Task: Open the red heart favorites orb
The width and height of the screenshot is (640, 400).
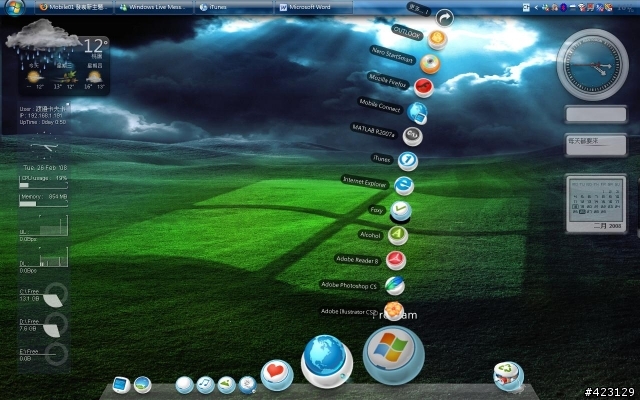Action: pos(277,374)
